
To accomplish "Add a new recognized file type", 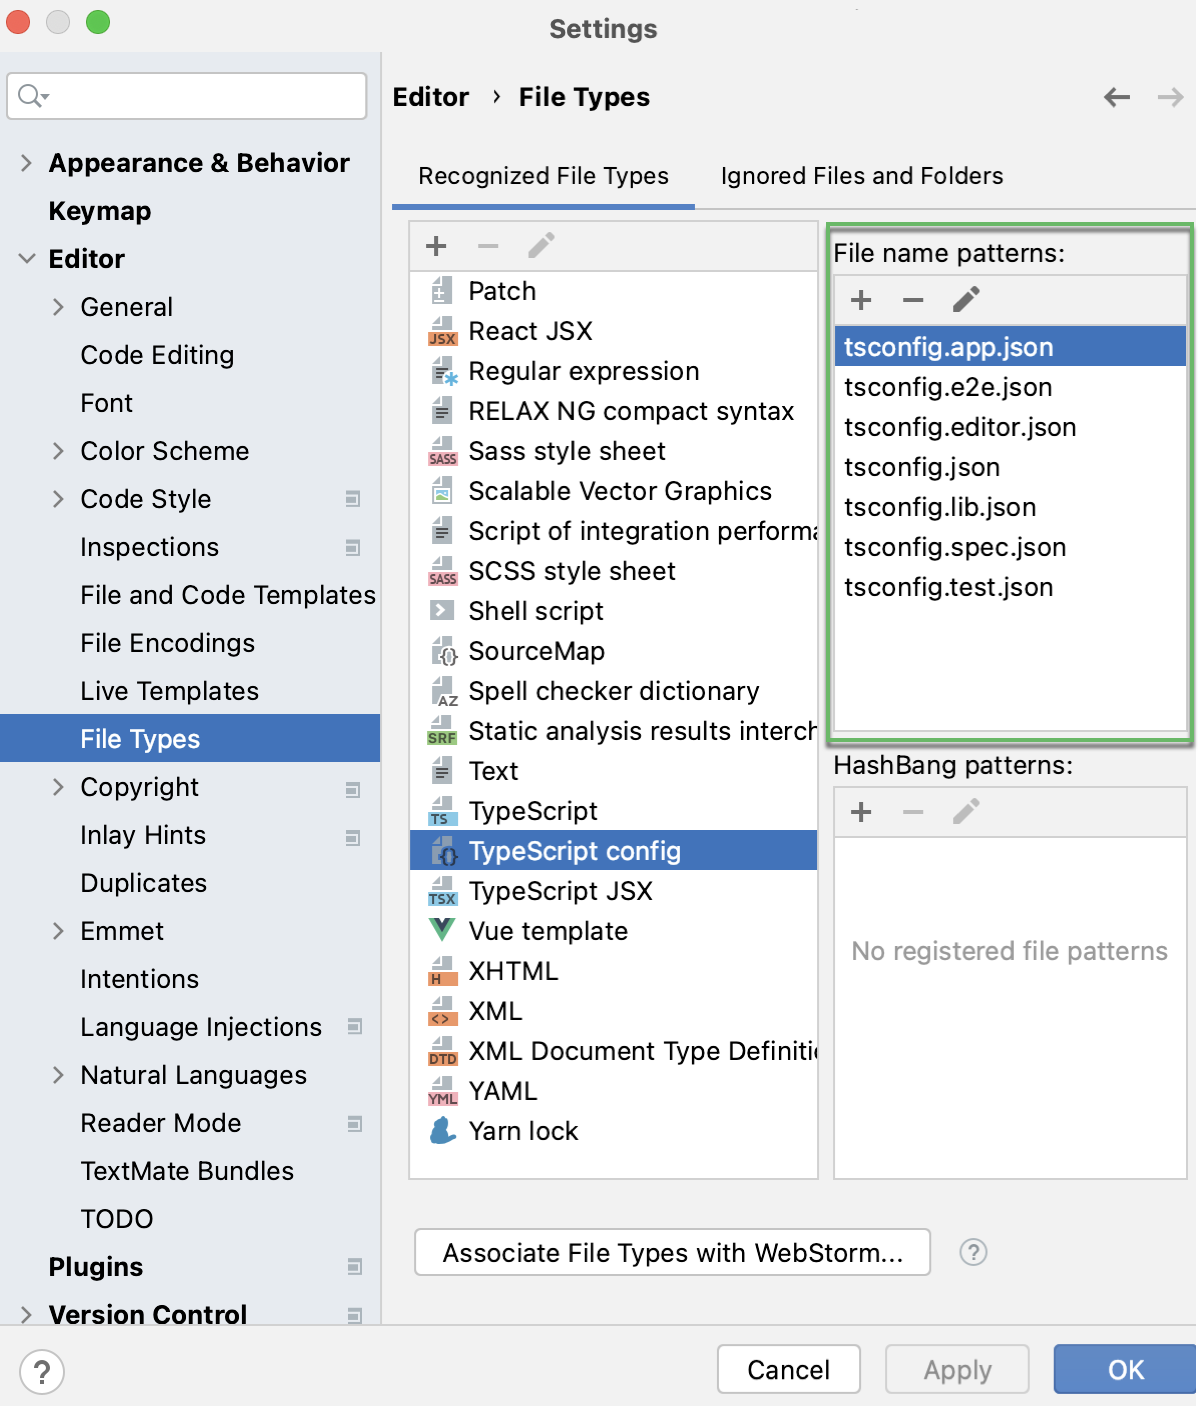I will [x=436, y=245].
